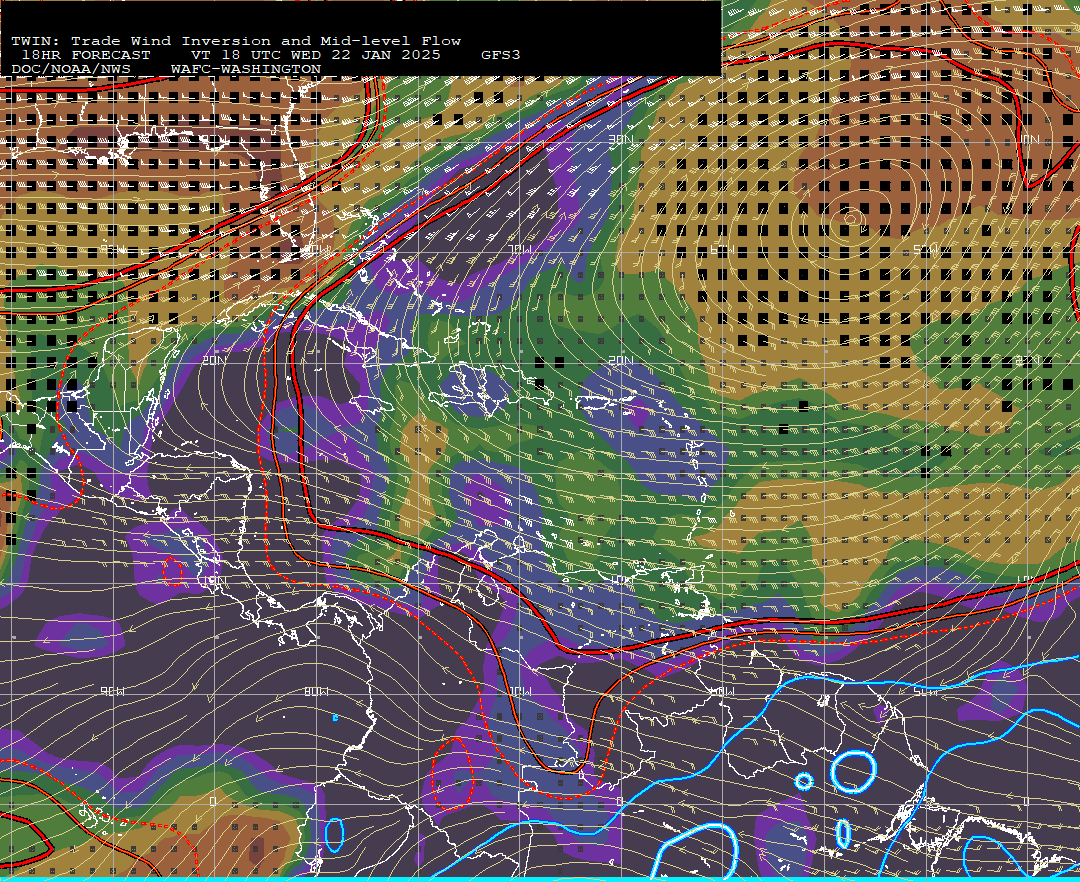Click the "WAFC-WASHINGTON" label
Viewport: 1080px width, 882px height.
click(x=245, y=70)
